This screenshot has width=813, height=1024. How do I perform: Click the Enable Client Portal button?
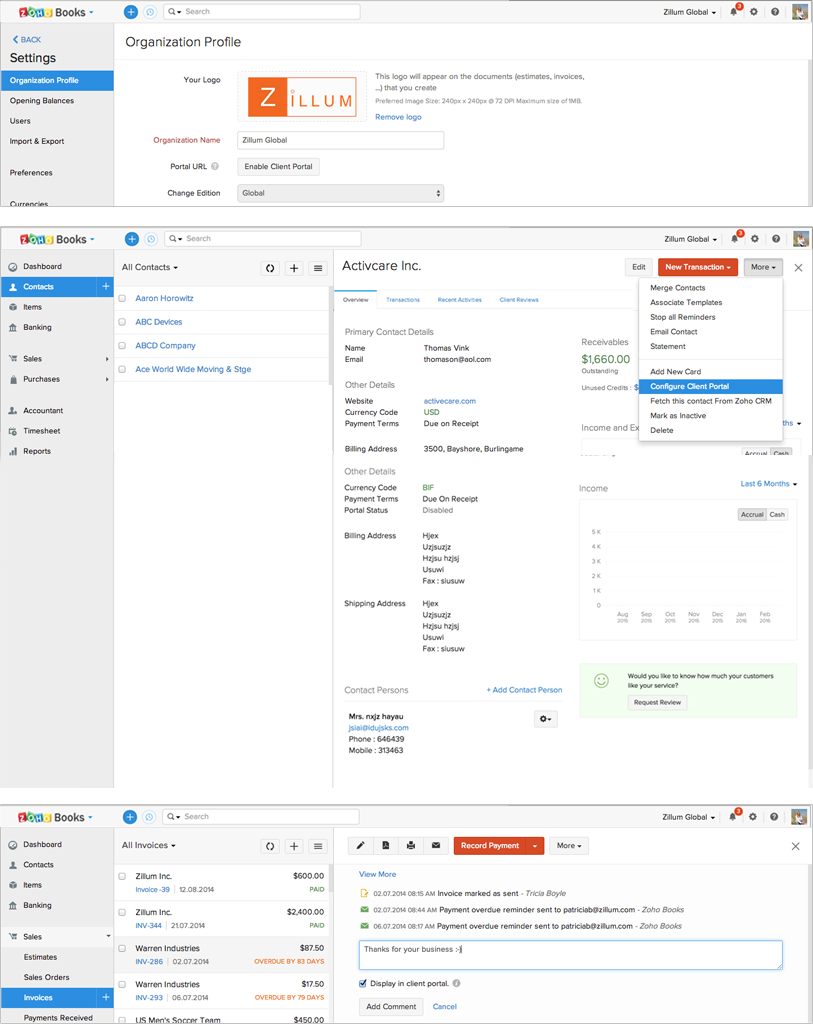pyautogui.click(x=278, y=167)
